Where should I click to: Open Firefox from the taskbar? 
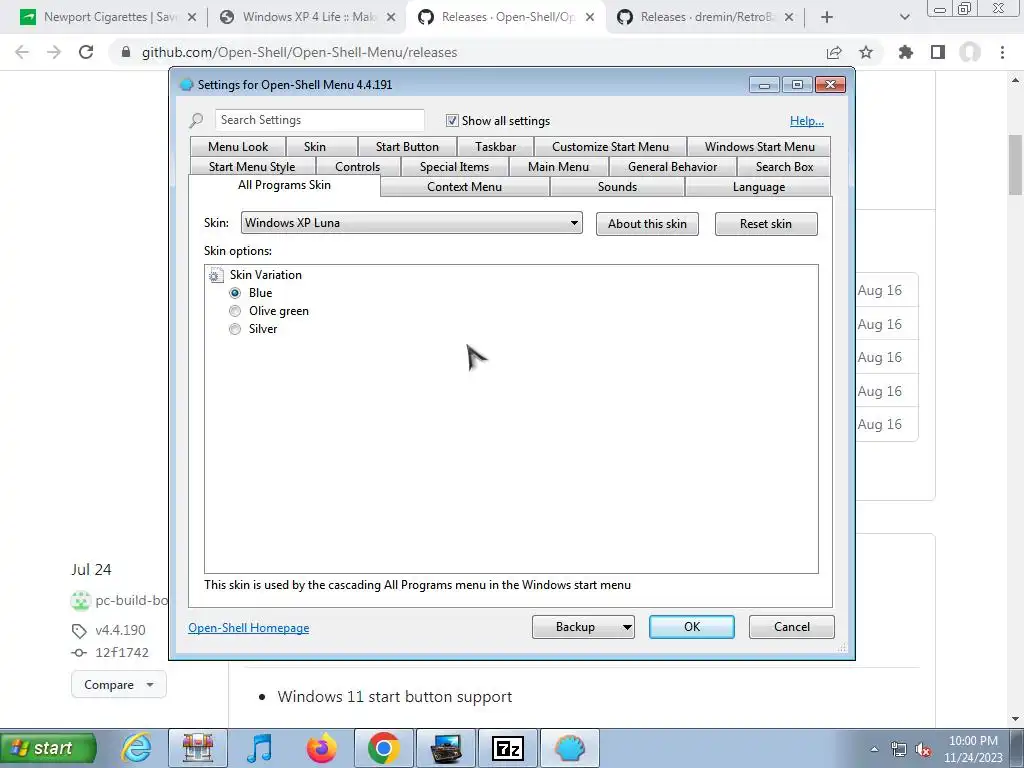click(321, 748)
